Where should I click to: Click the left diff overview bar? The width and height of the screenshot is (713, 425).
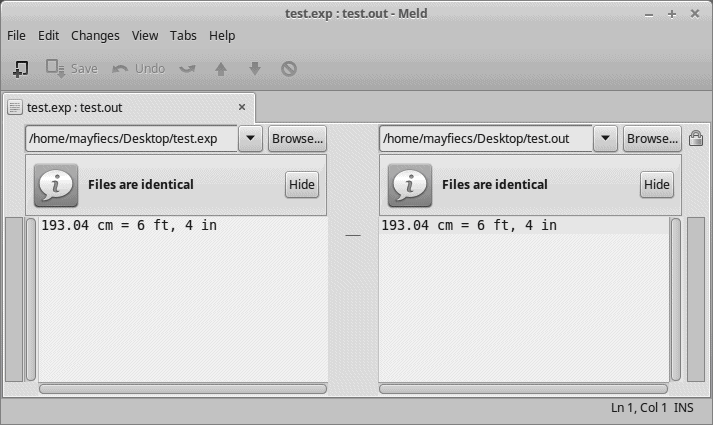click(x=14, y=299)
